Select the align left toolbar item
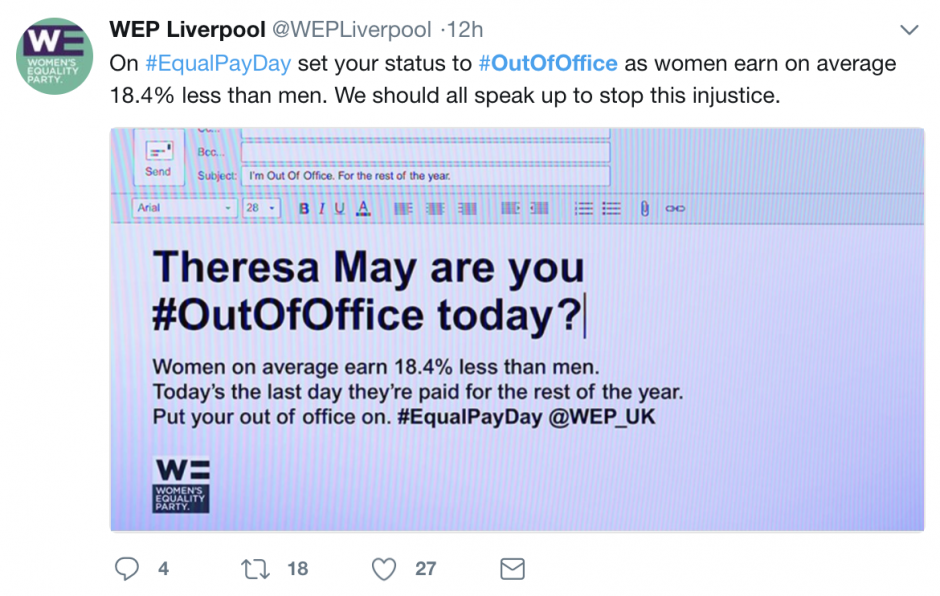940x596 pixels. pos(403,209)
